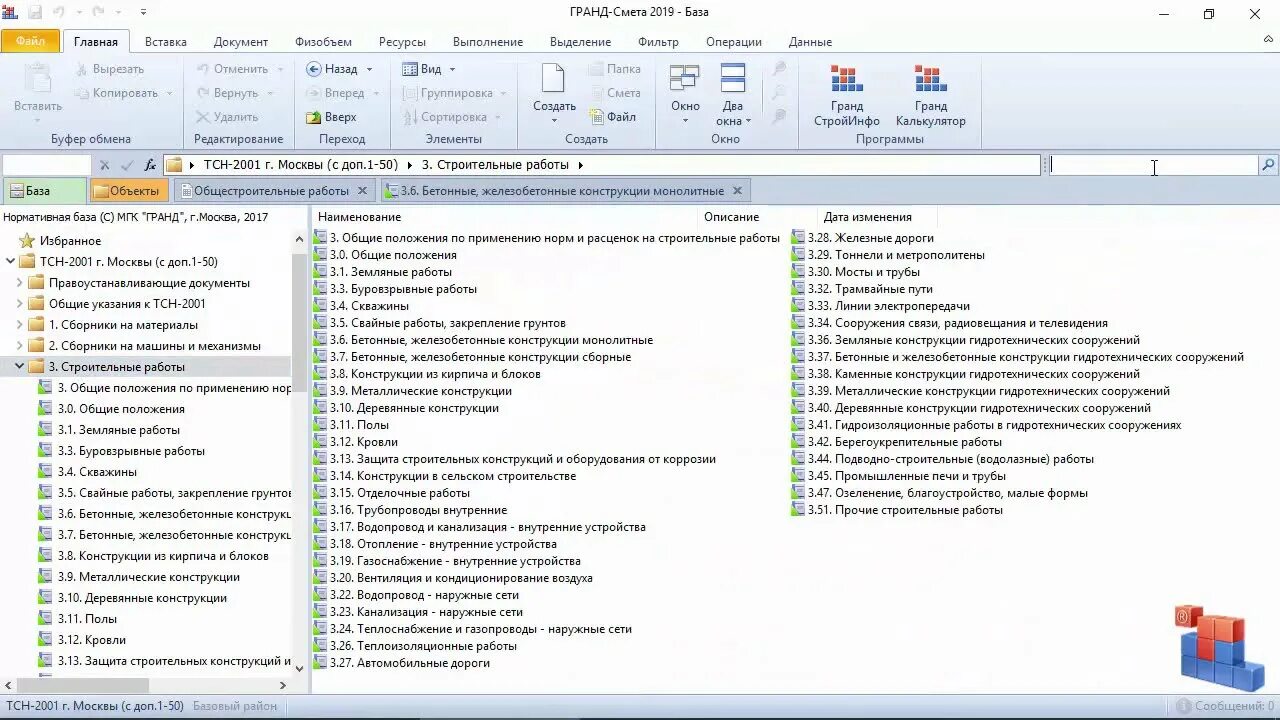Switch to the Ресурсы ribbon tab
This screenshot has width=1280, height=720.
click(402, 42)
